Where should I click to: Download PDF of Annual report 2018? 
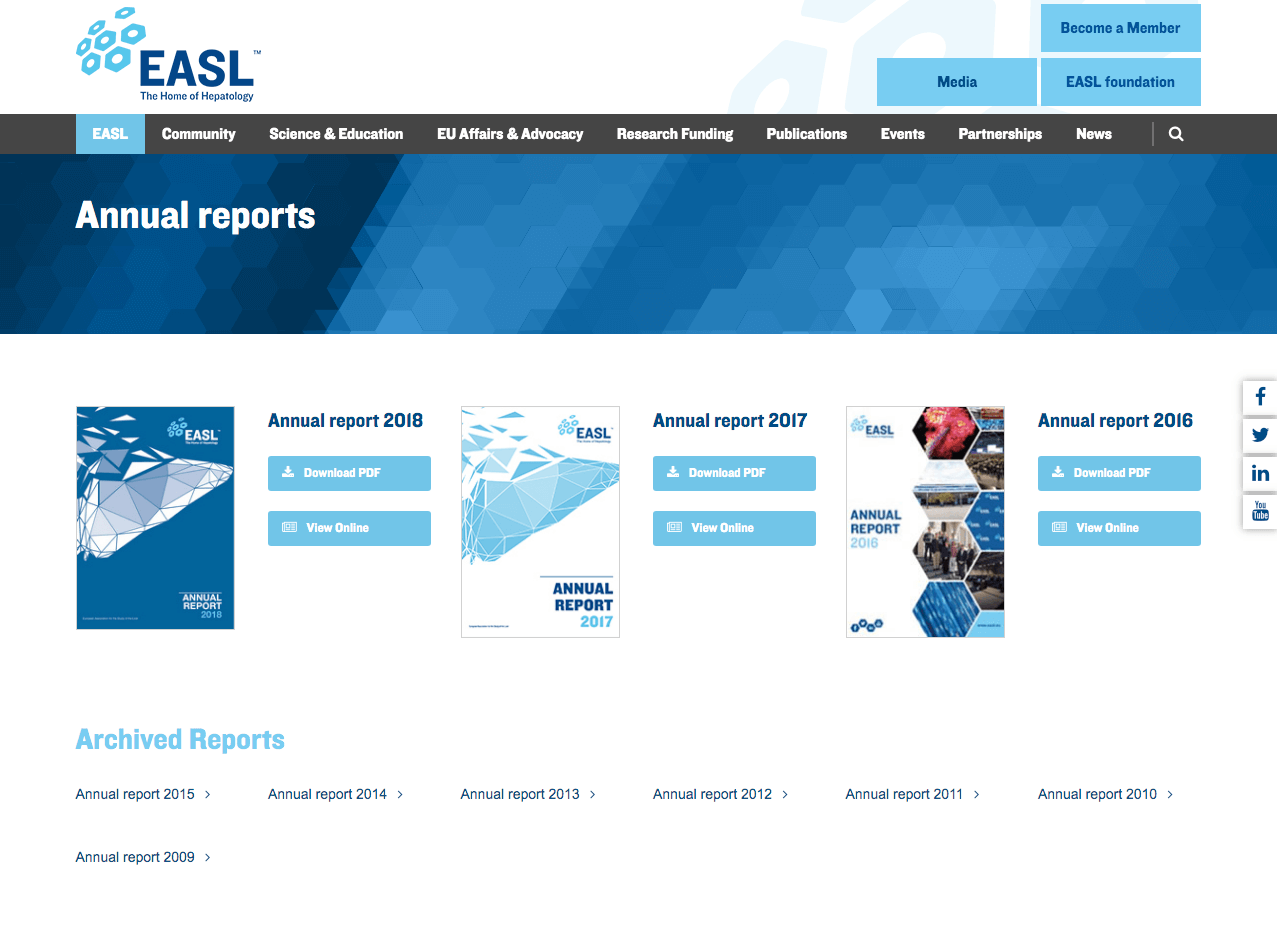[349, 473]
